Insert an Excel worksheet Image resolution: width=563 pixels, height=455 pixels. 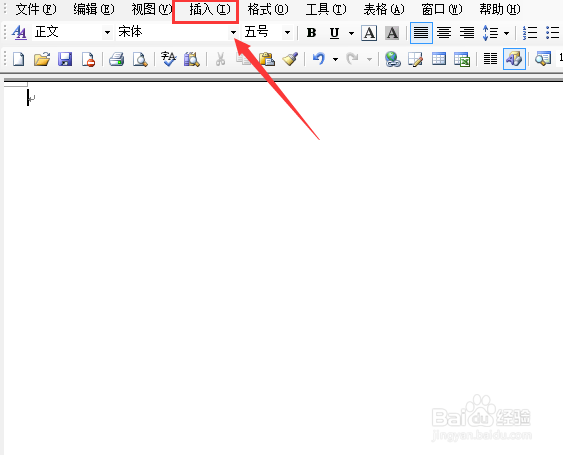tap(462, 59)
